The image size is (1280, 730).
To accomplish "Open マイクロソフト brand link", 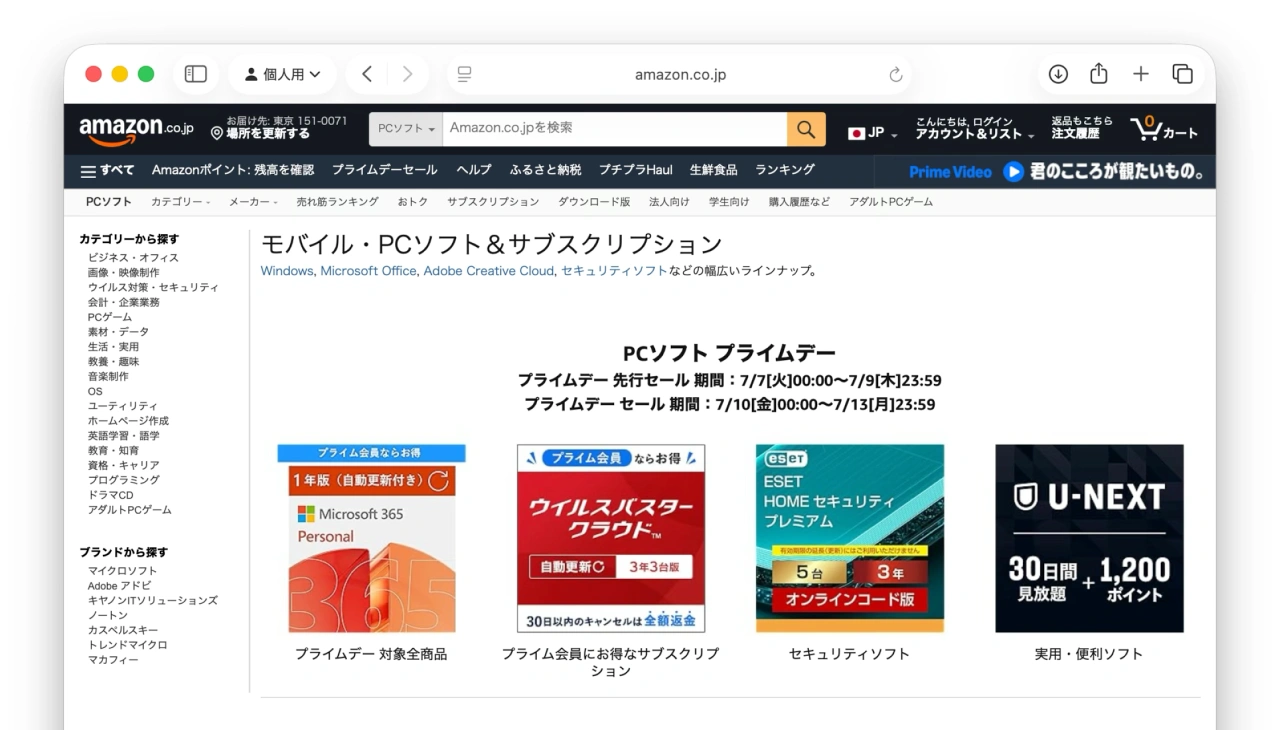I will tap(122, 571).
